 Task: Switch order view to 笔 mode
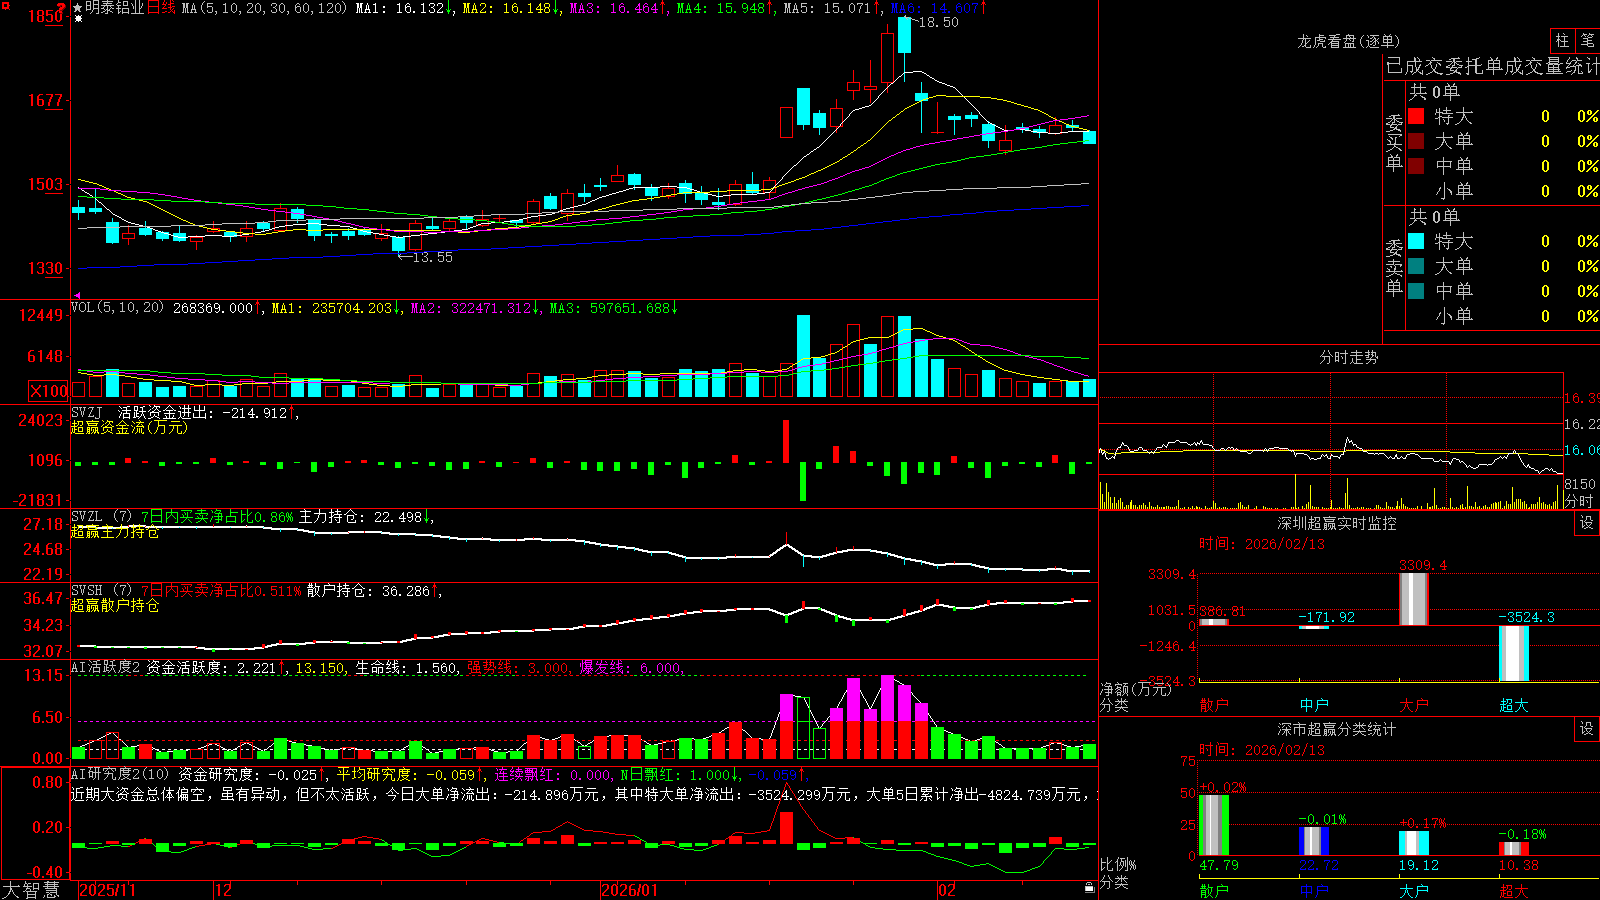1587,41
